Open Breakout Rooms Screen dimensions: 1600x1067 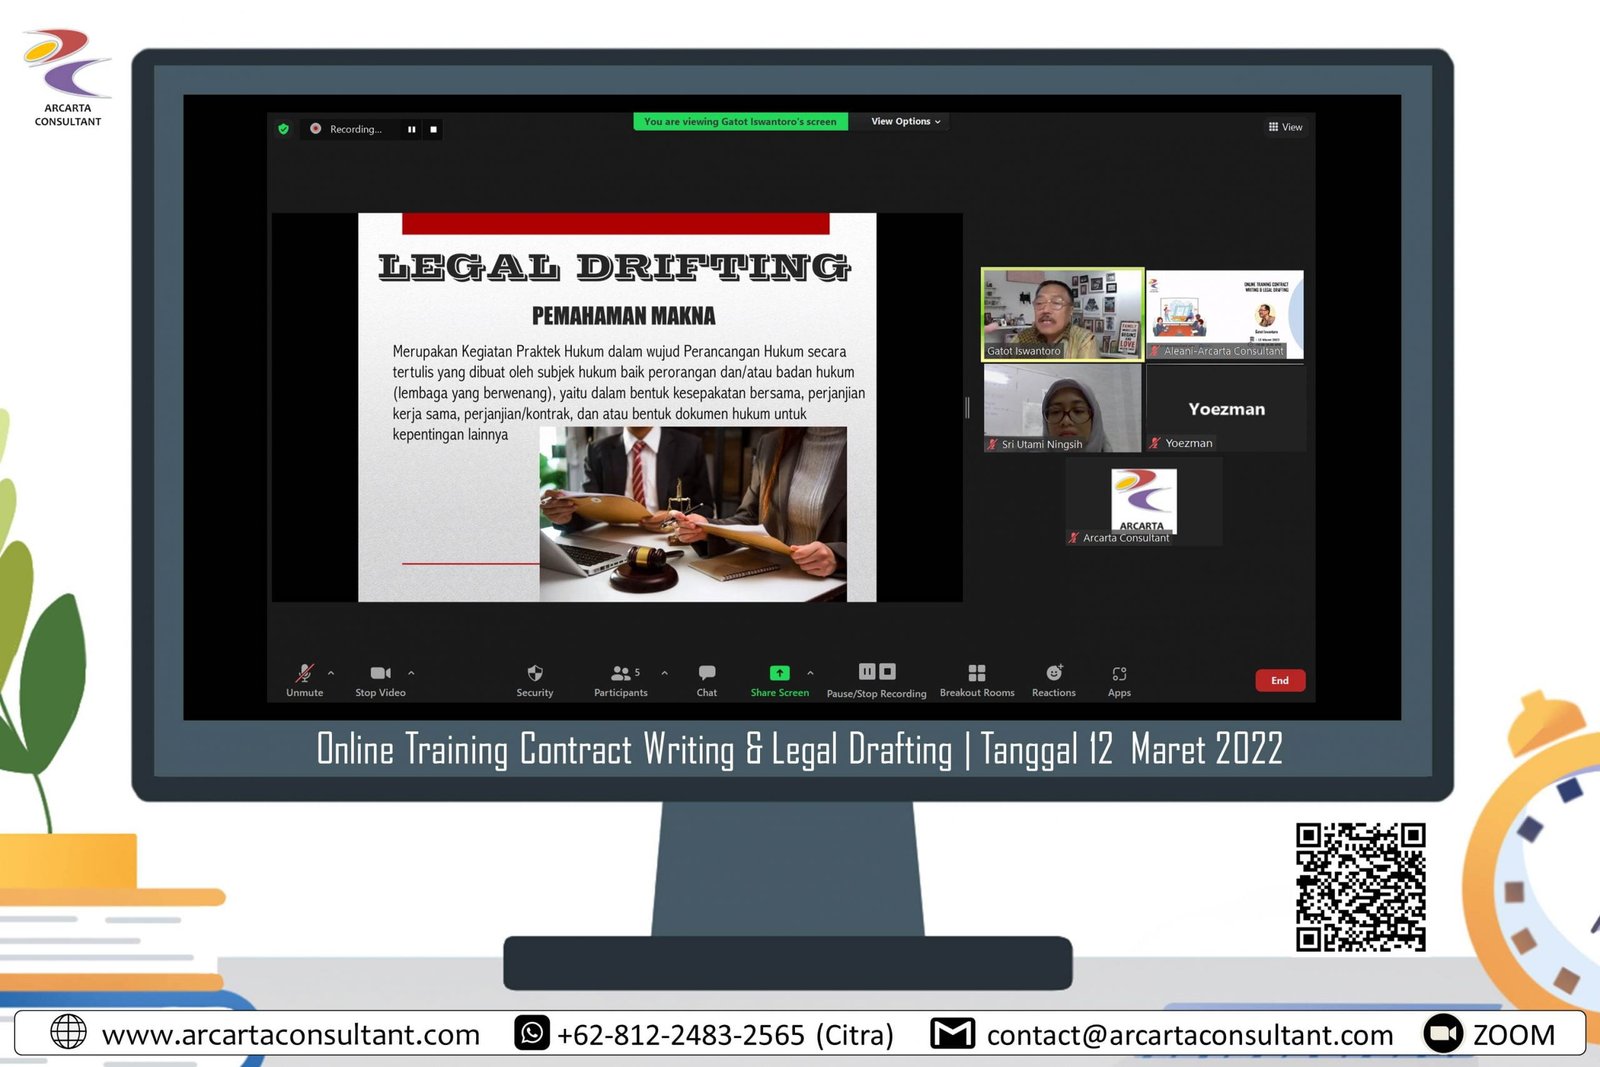point(977,674)
